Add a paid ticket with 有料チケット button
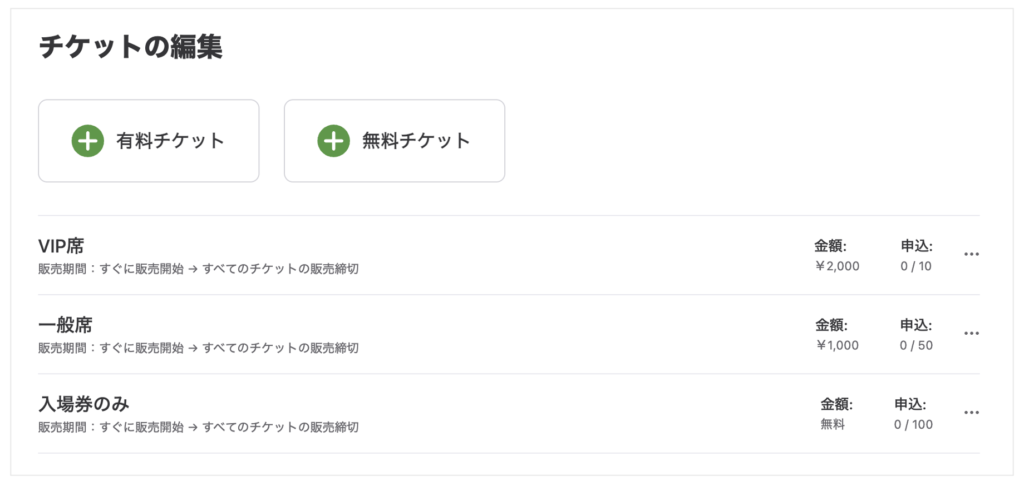1024x486 pixels. [x=149, y=141]
